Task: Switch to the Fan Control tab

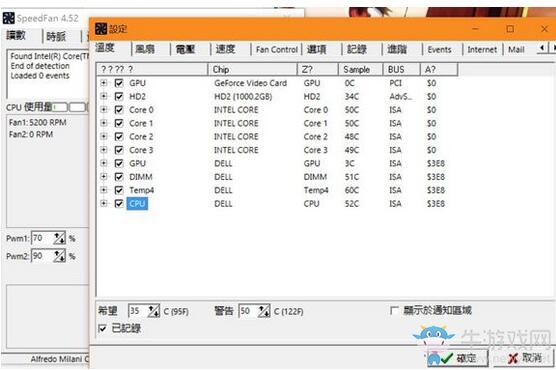Action: tap(277, 49)
